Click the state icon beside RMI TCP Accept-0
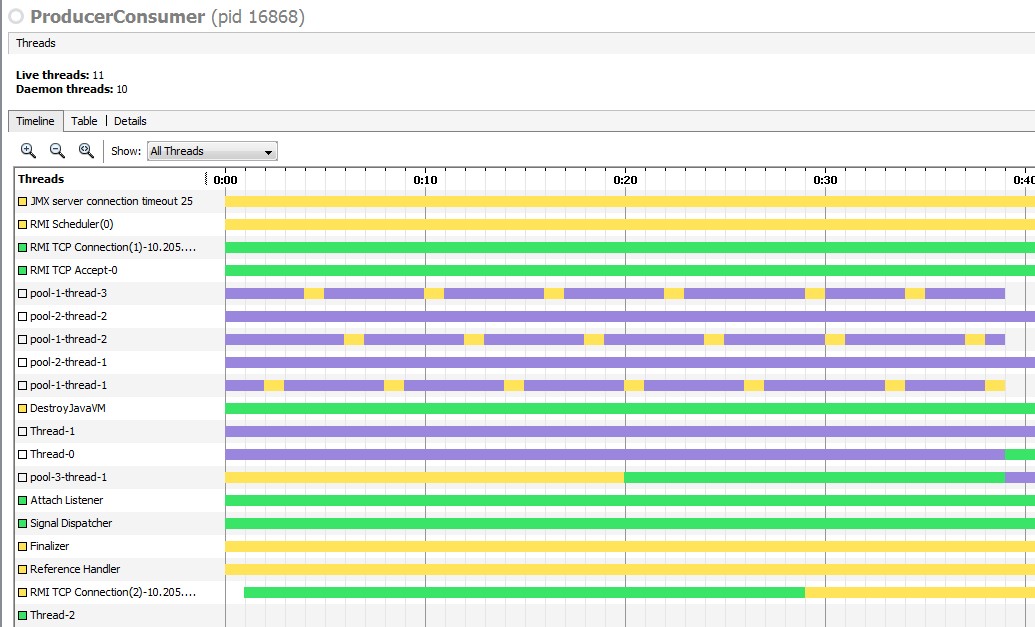Viewport: 1035px width, 627px height. (23, 270)
